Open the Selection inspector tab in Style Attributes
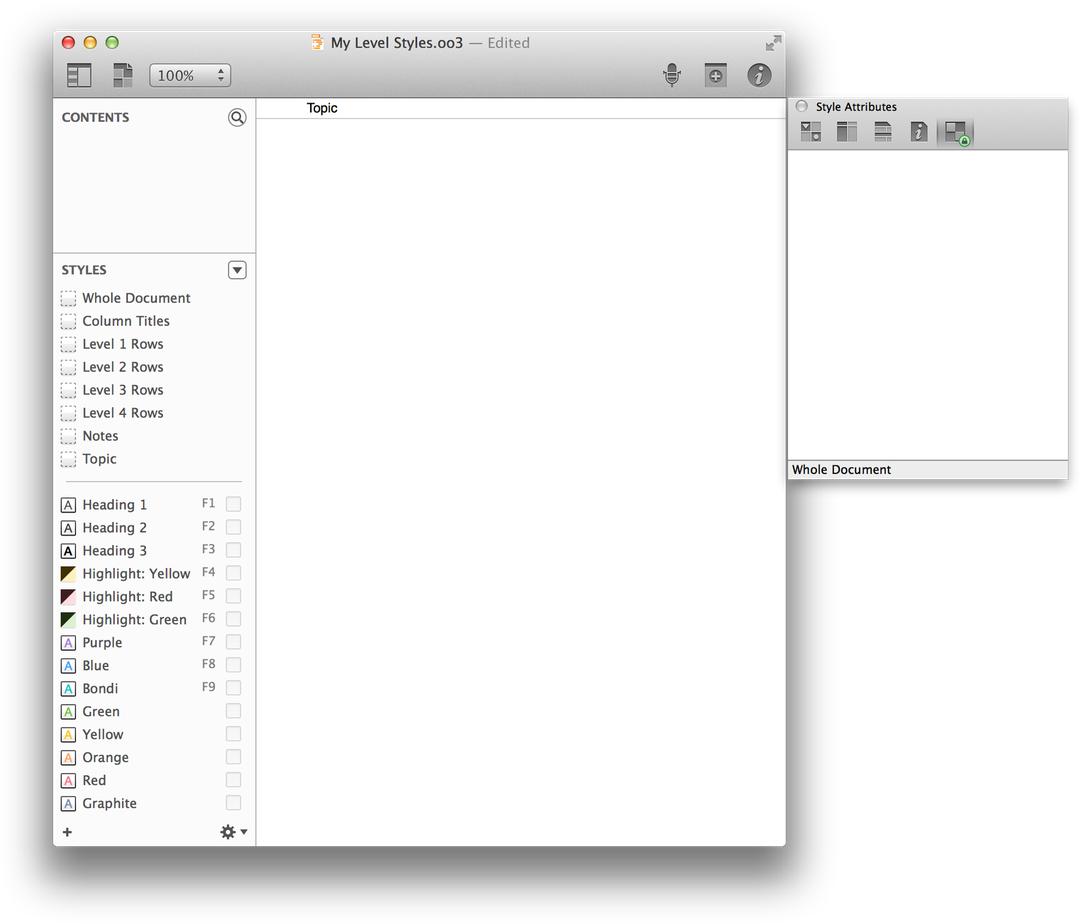 tap(811, 131)
